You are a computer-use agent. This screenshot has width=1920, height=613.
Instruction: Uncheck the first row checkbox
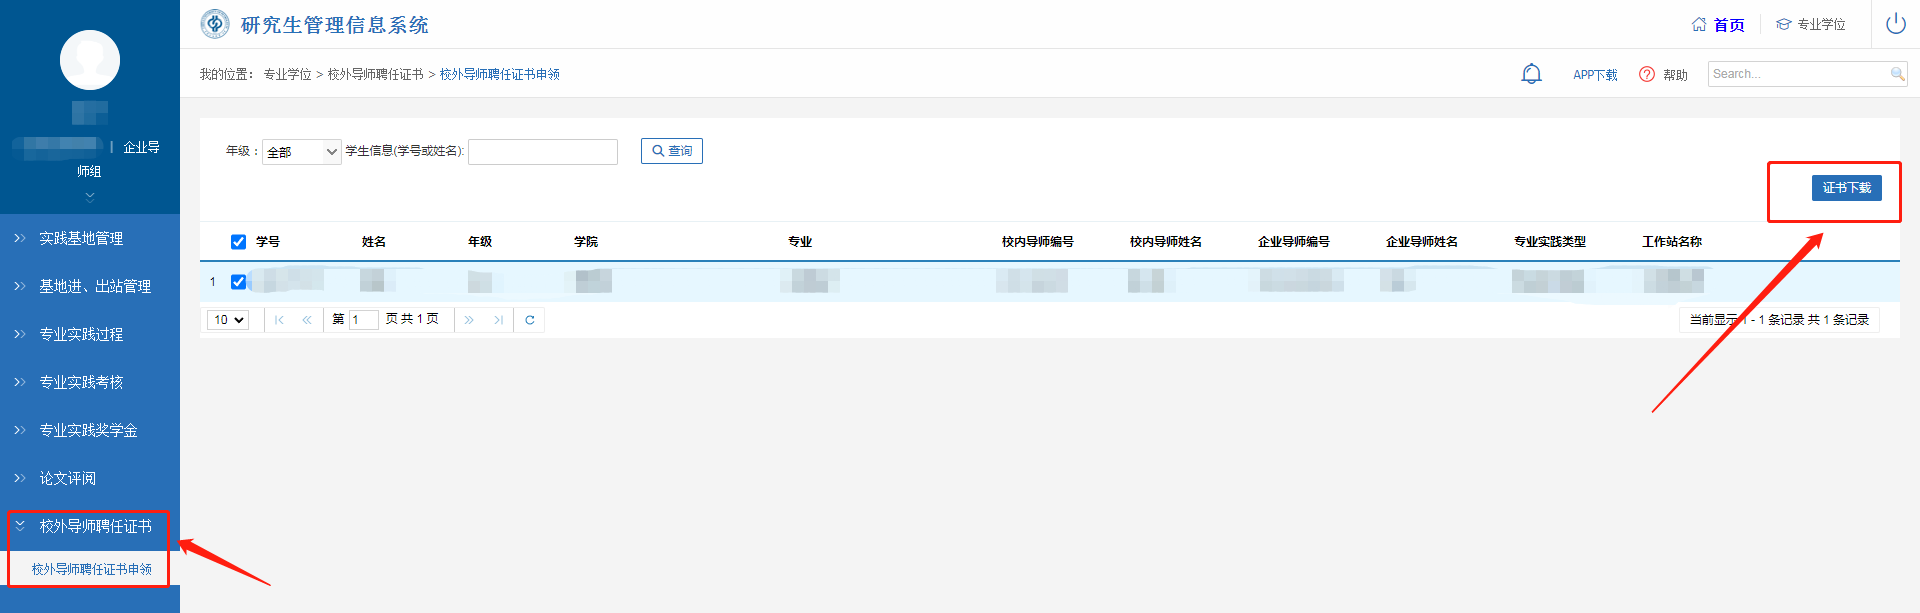238,282
